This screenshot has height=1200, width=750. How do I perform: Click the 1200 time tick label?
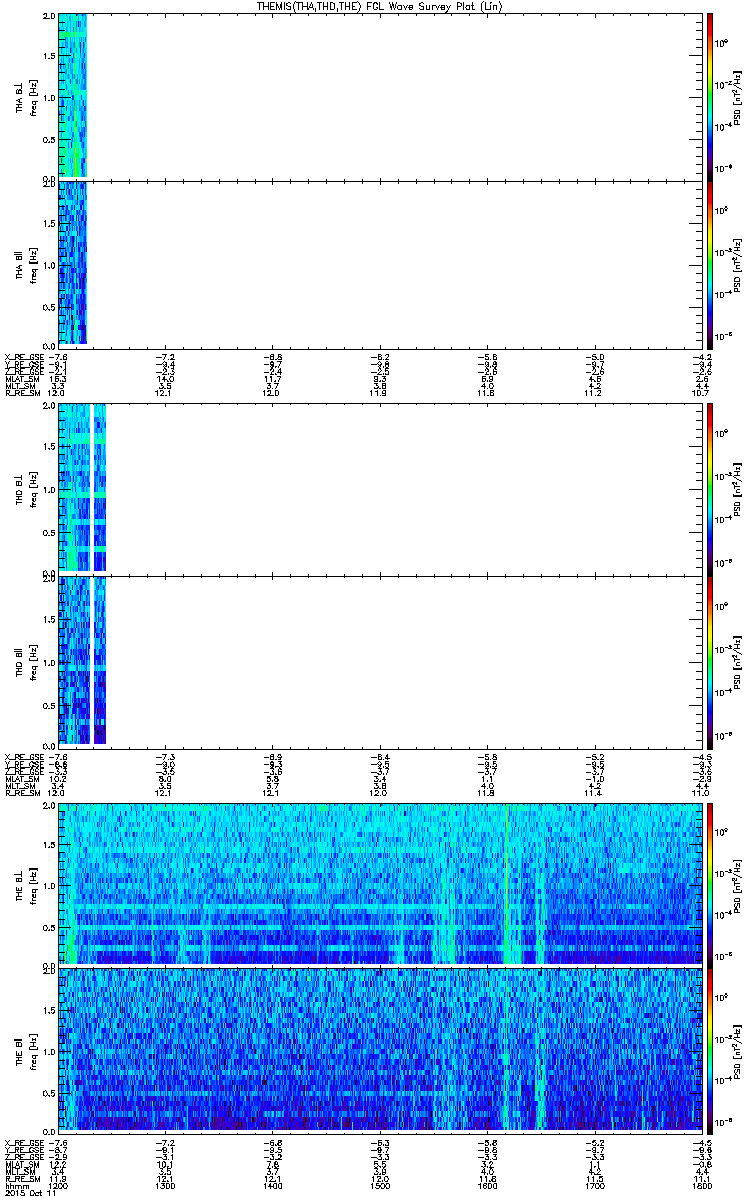point(56,1187)
